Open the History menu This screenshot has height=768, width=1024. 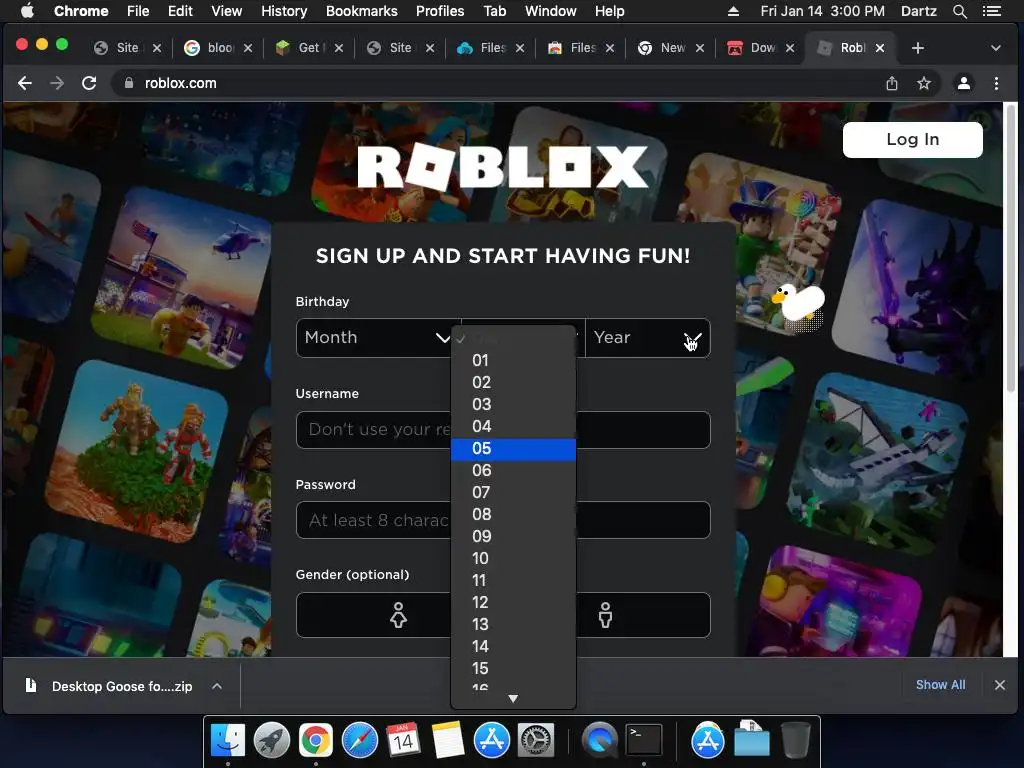[284, 11]
